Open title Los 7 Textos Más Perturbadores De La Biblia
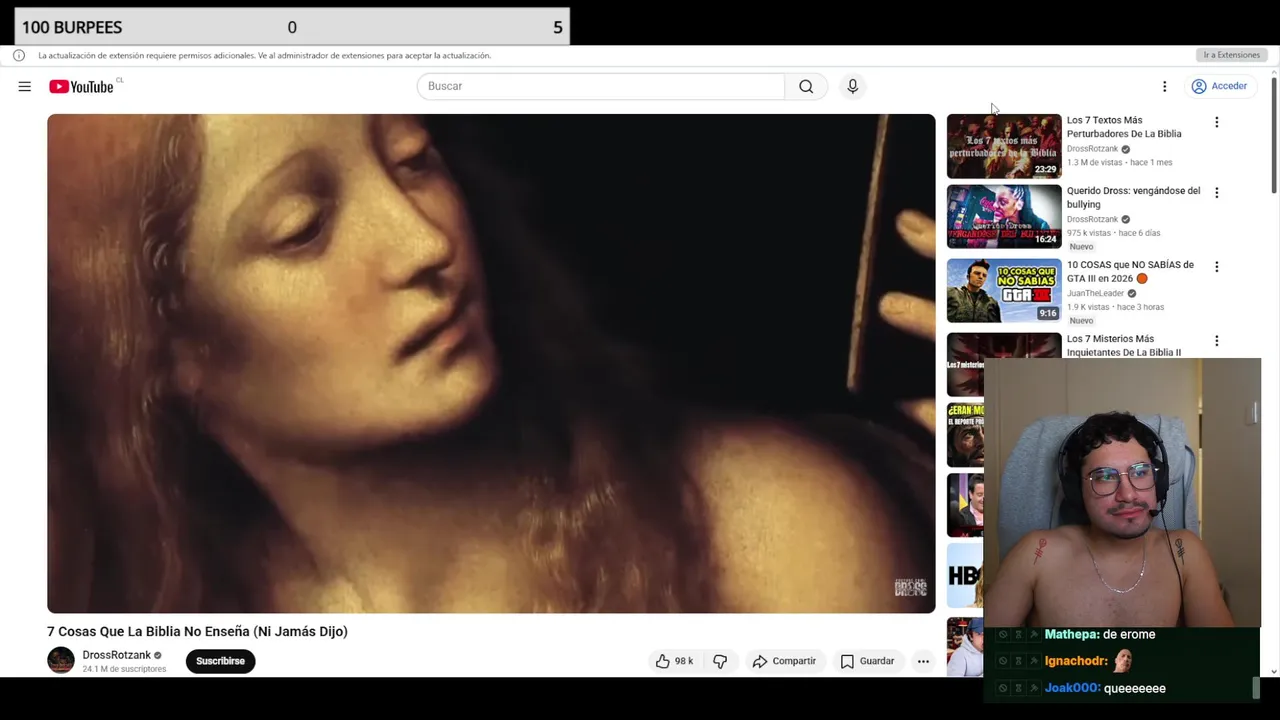 coord(1124,127)
